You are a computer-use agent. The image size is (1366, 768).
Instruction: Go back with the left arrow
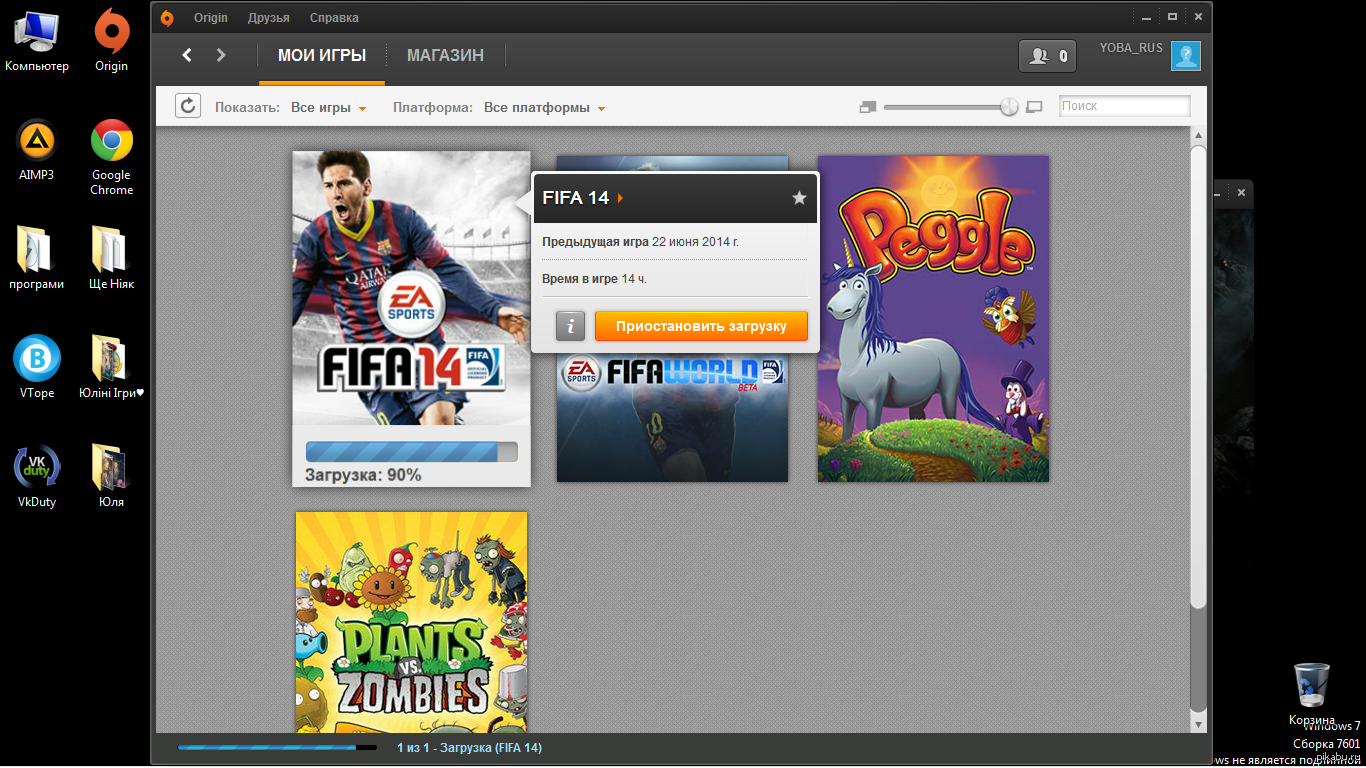click(187, 55)
